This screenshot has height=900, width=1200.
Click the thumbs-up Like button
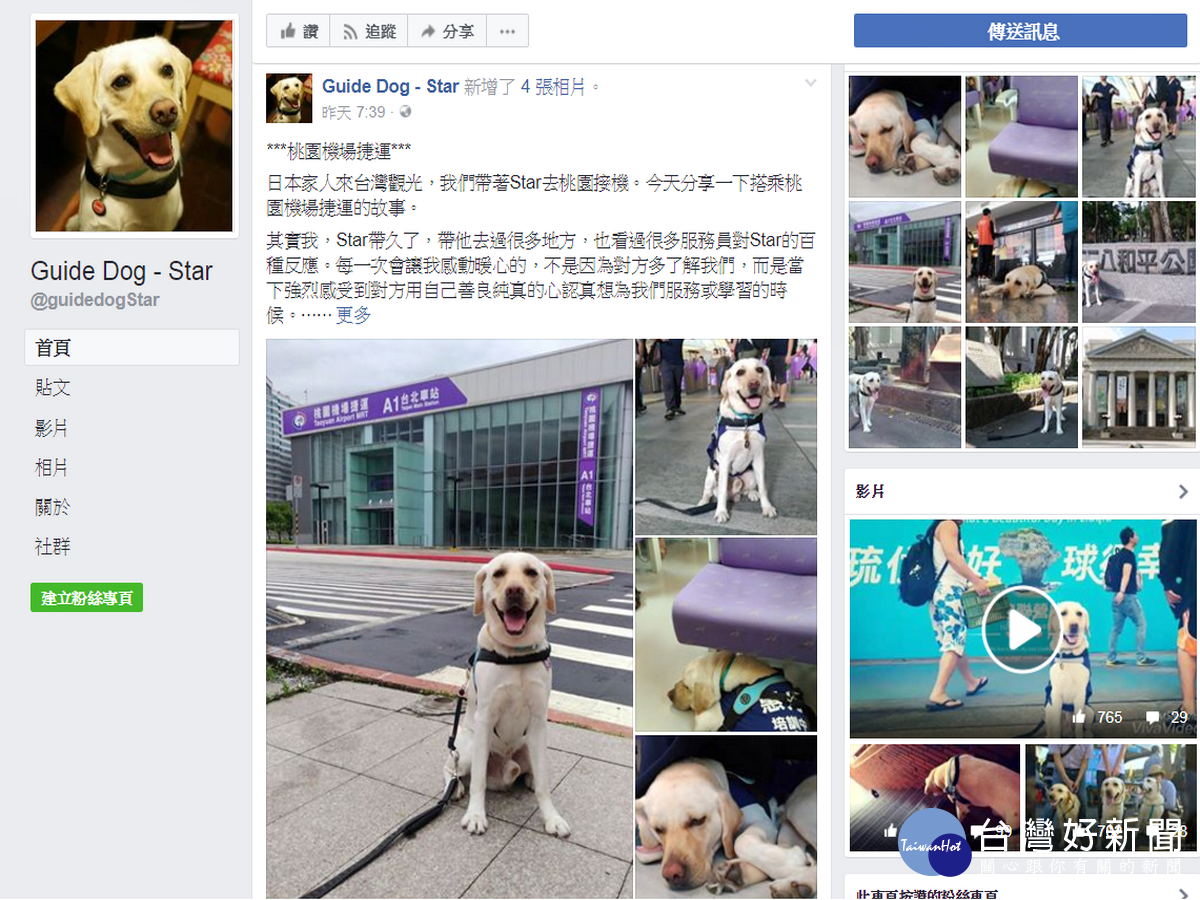click(x=298, y=31)
